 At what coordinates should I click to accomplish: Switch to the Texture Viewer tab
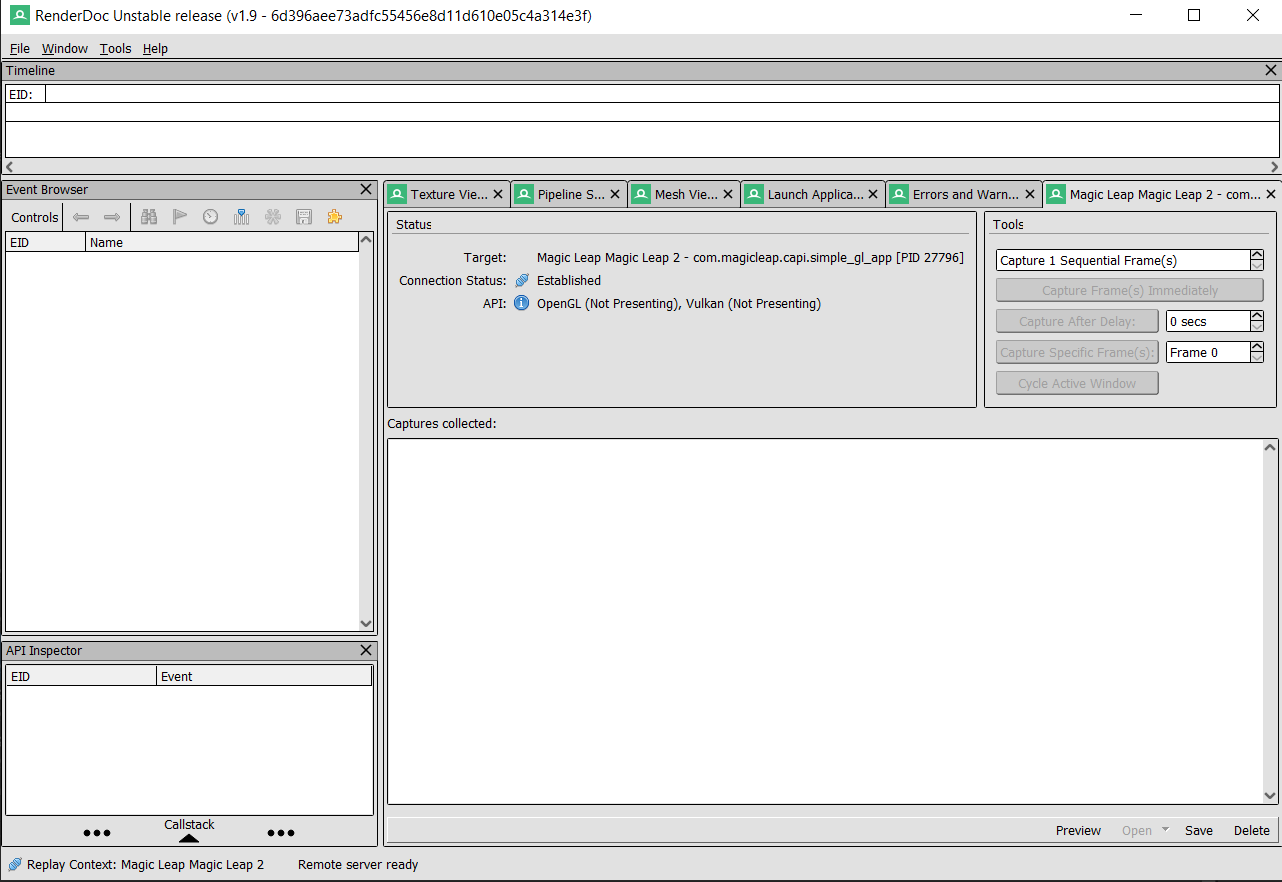(x=447, y=195)
